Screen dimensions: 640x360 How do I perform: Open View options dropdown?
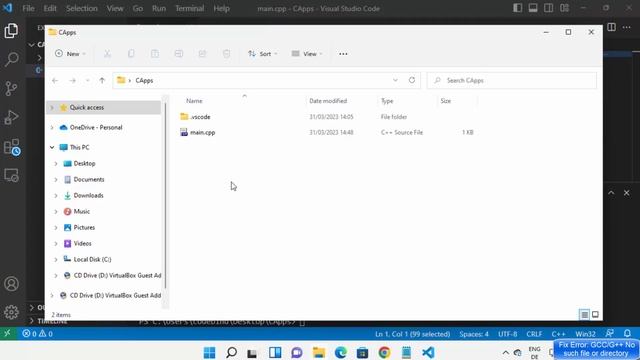[x=307, y=54]
